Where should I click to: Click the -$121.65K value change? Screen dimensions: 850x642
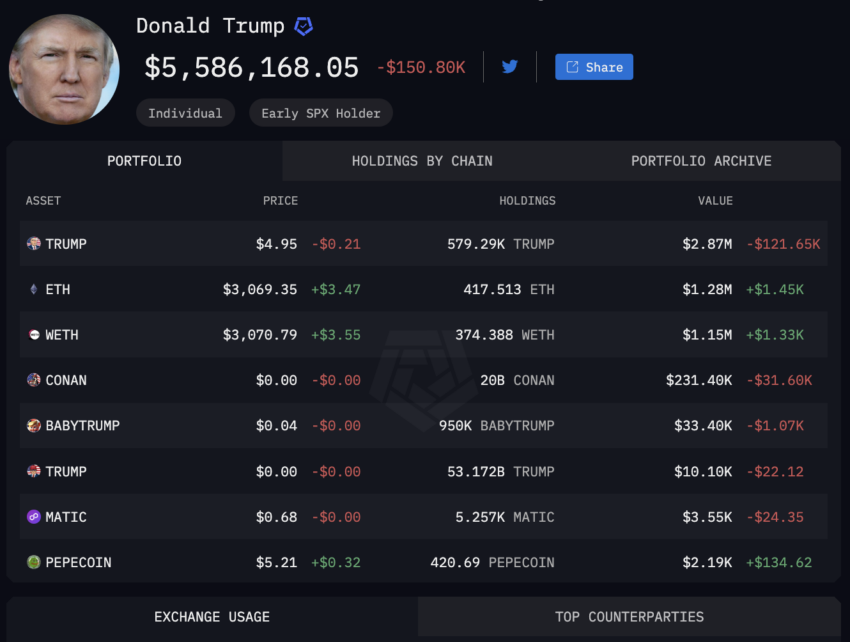(x=783, y=244)
